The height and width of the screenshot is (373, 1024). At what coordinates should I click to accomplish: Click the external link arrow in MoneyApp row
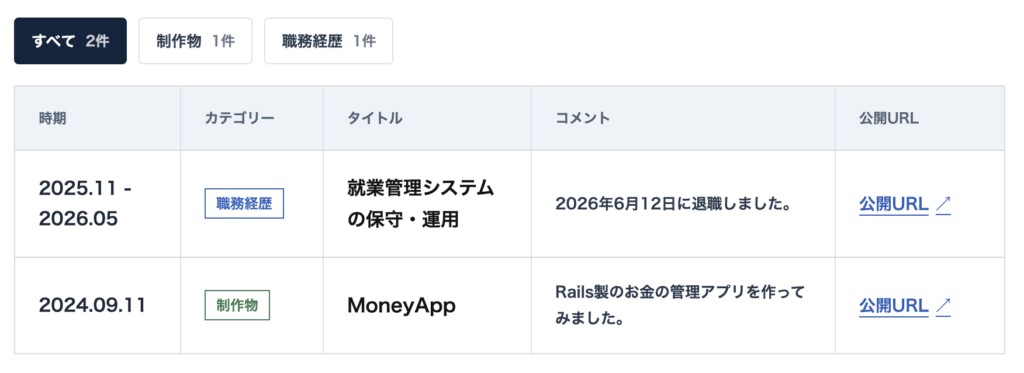[x=943, y=306]
